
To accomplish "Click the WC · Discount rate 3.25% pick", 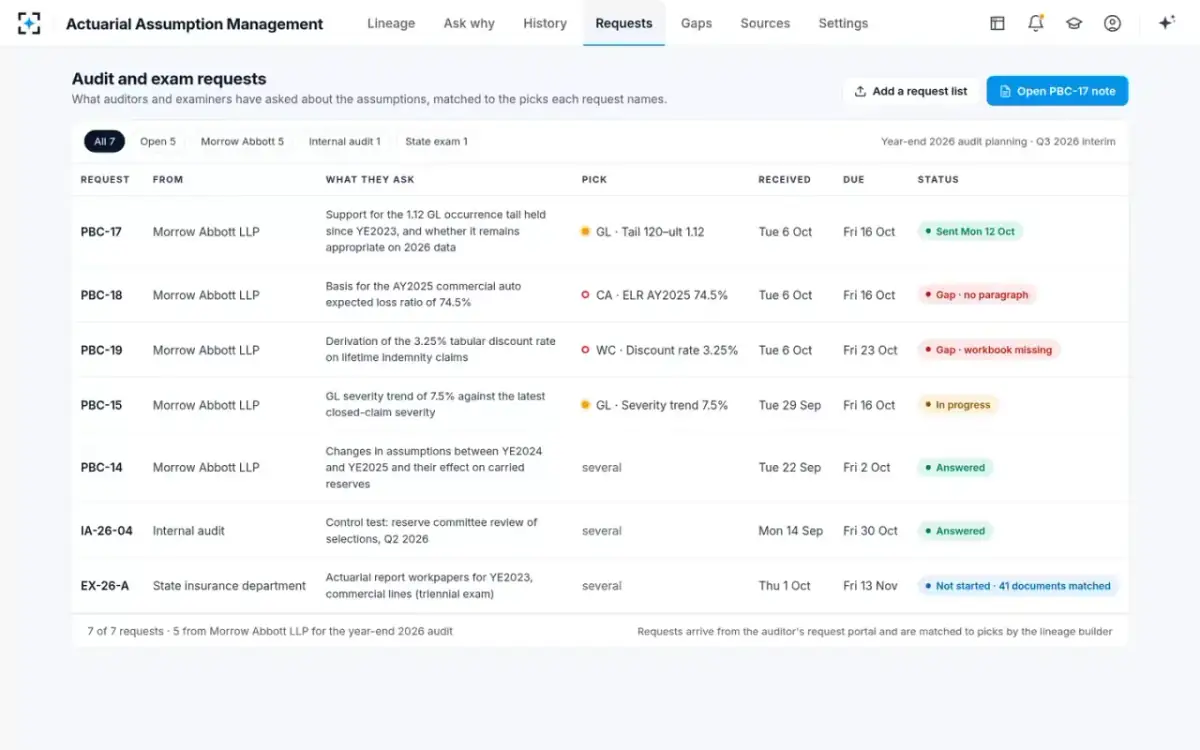I will coord(667,350).
